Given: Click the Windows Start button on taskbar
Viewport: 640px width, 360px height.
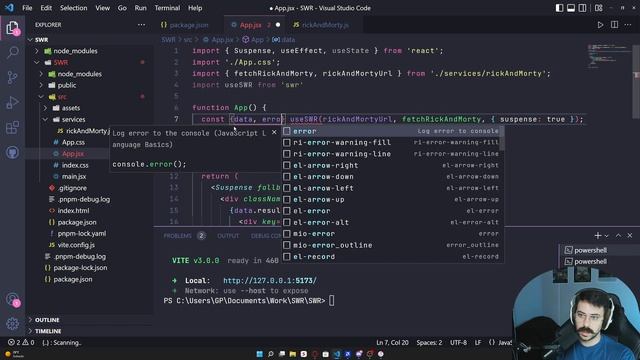Looking at the screenshot, I should (260, 354).
